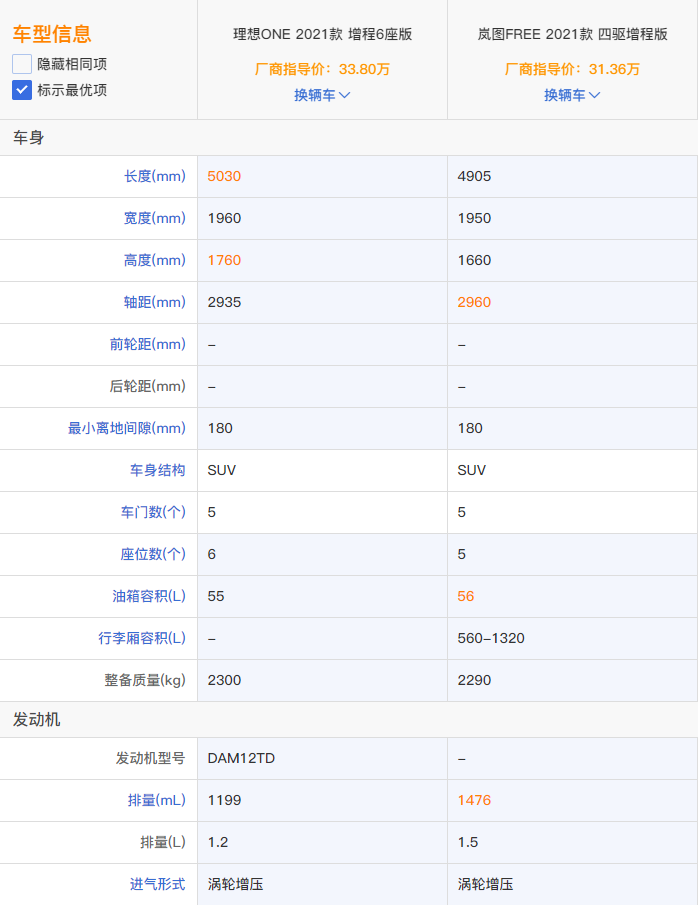Select seat count value 6
Viewport: 698px width, 905px height.
click(211, 554)
